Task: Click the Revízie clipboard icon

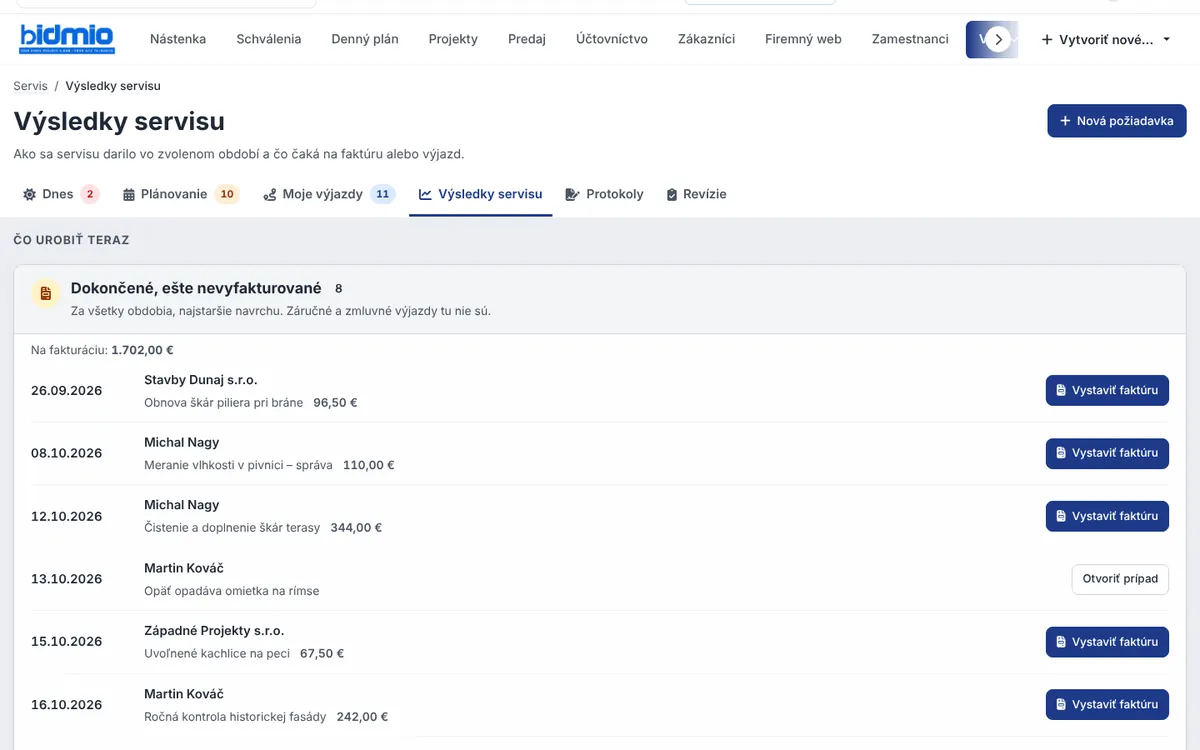Action: [672, 195]
